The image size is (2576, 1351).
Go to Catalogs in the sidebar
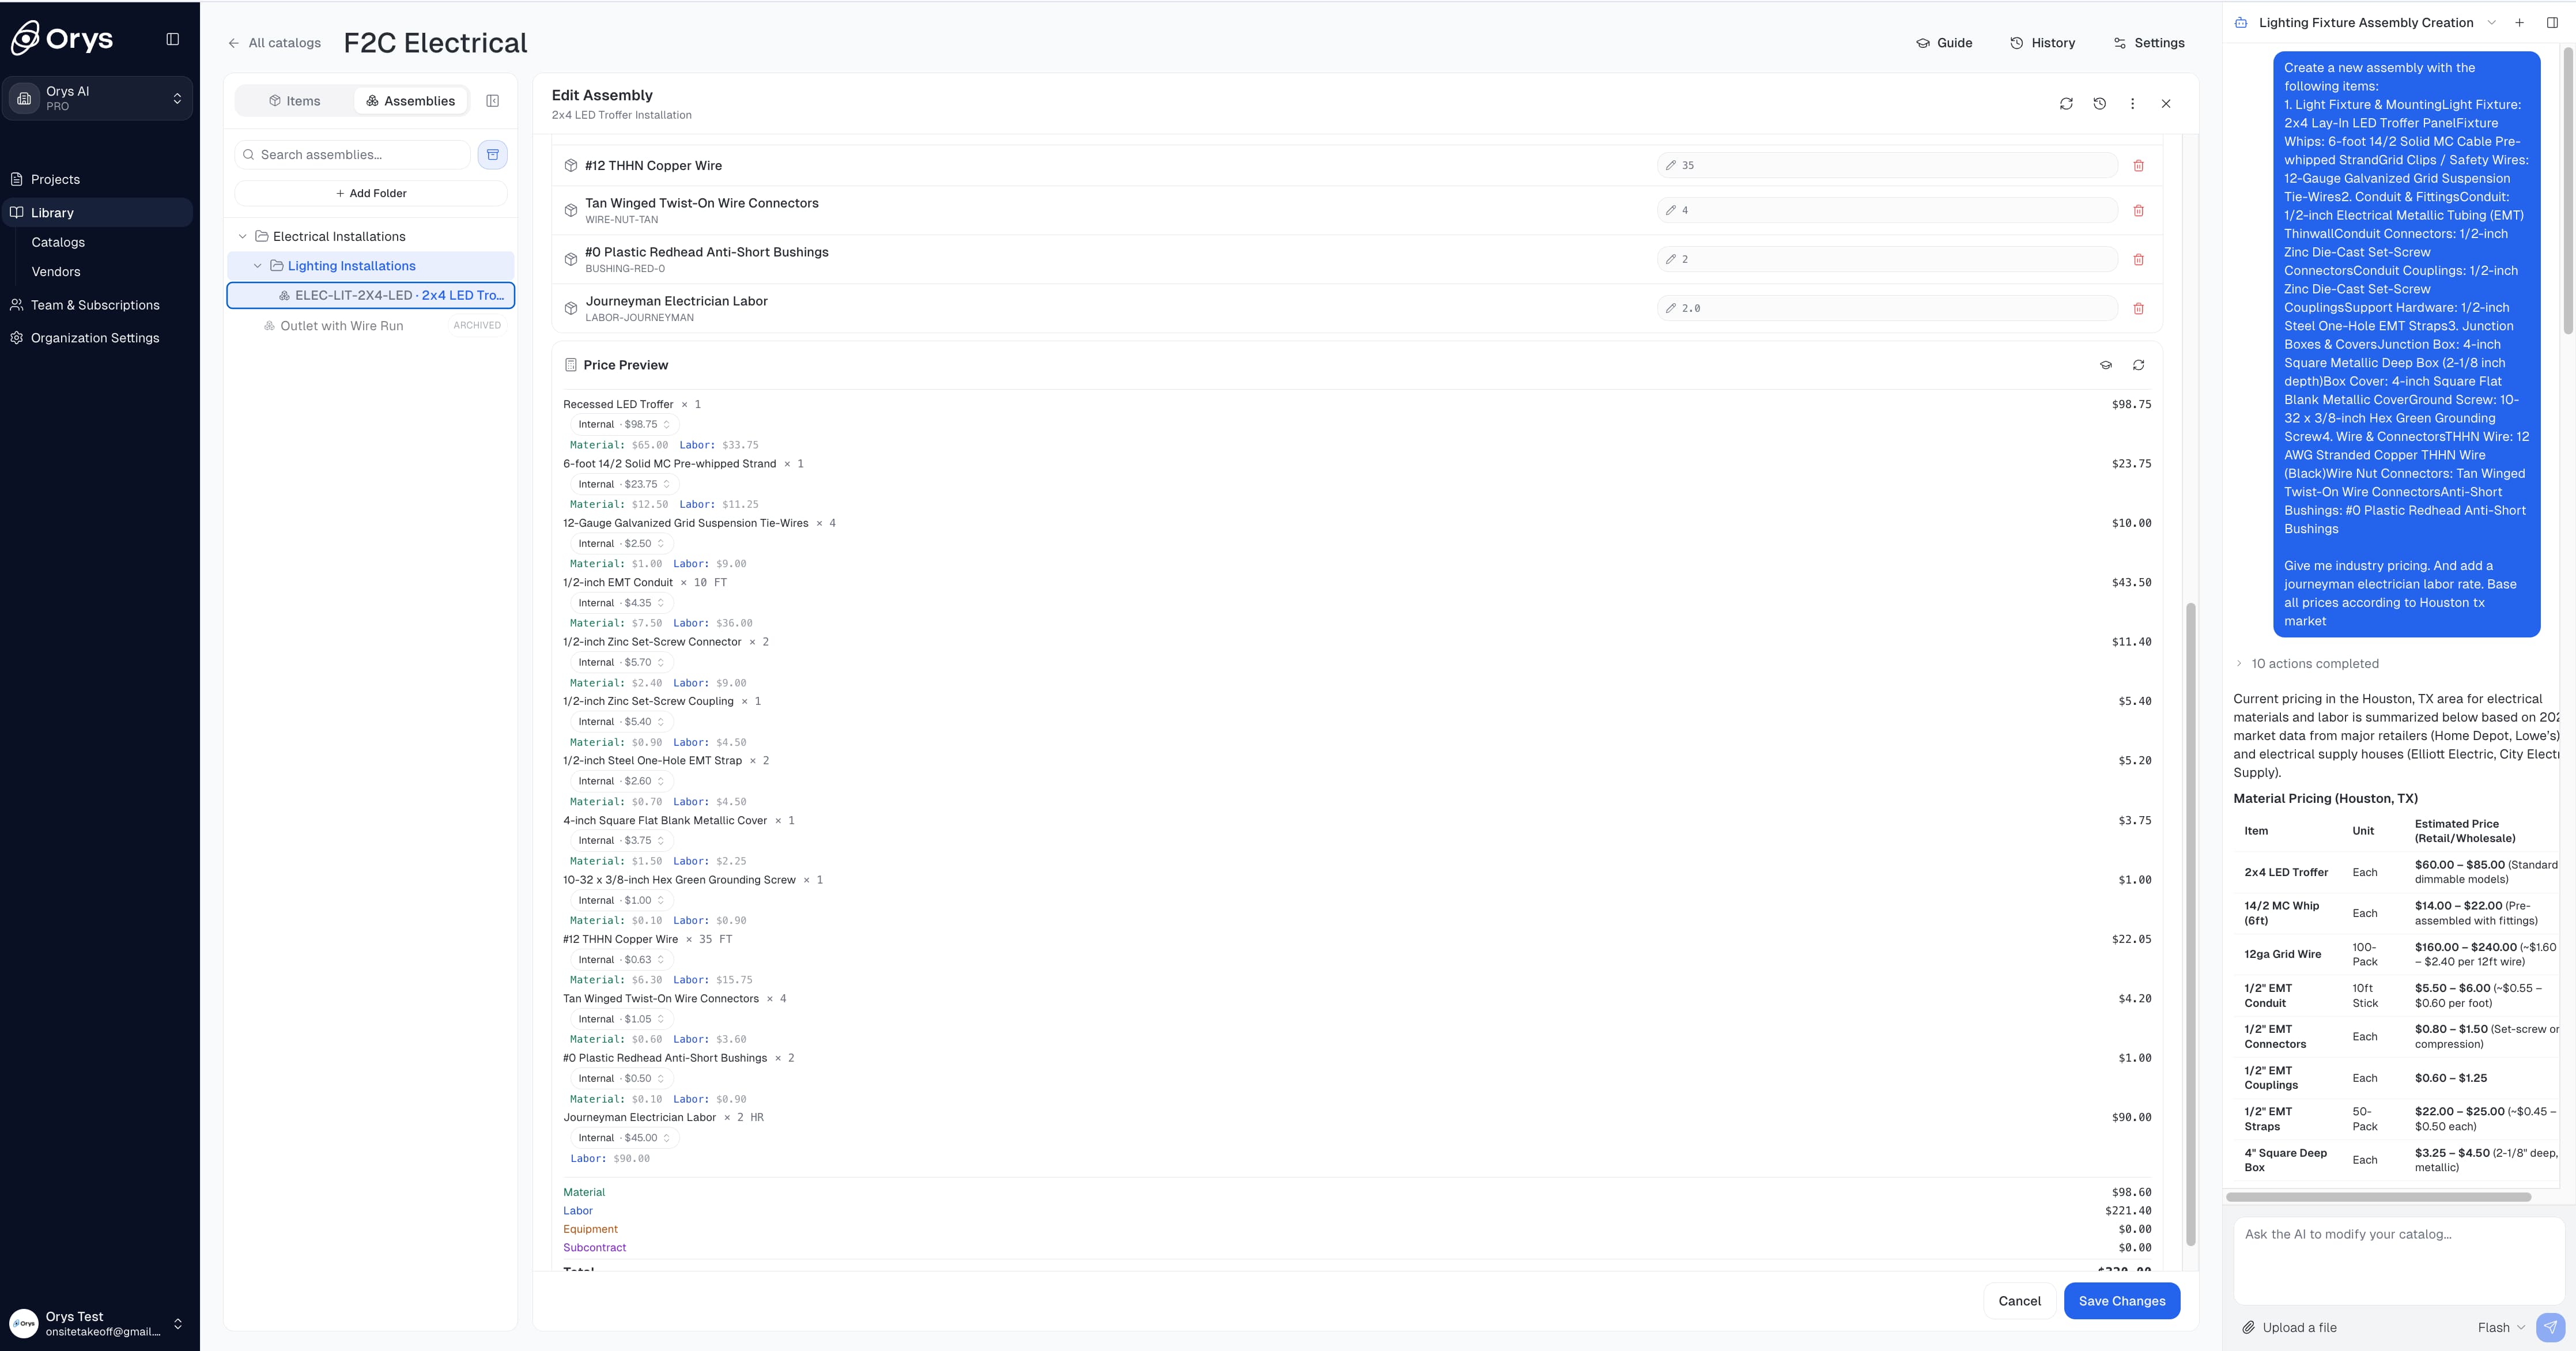click(x=58, y=242)
